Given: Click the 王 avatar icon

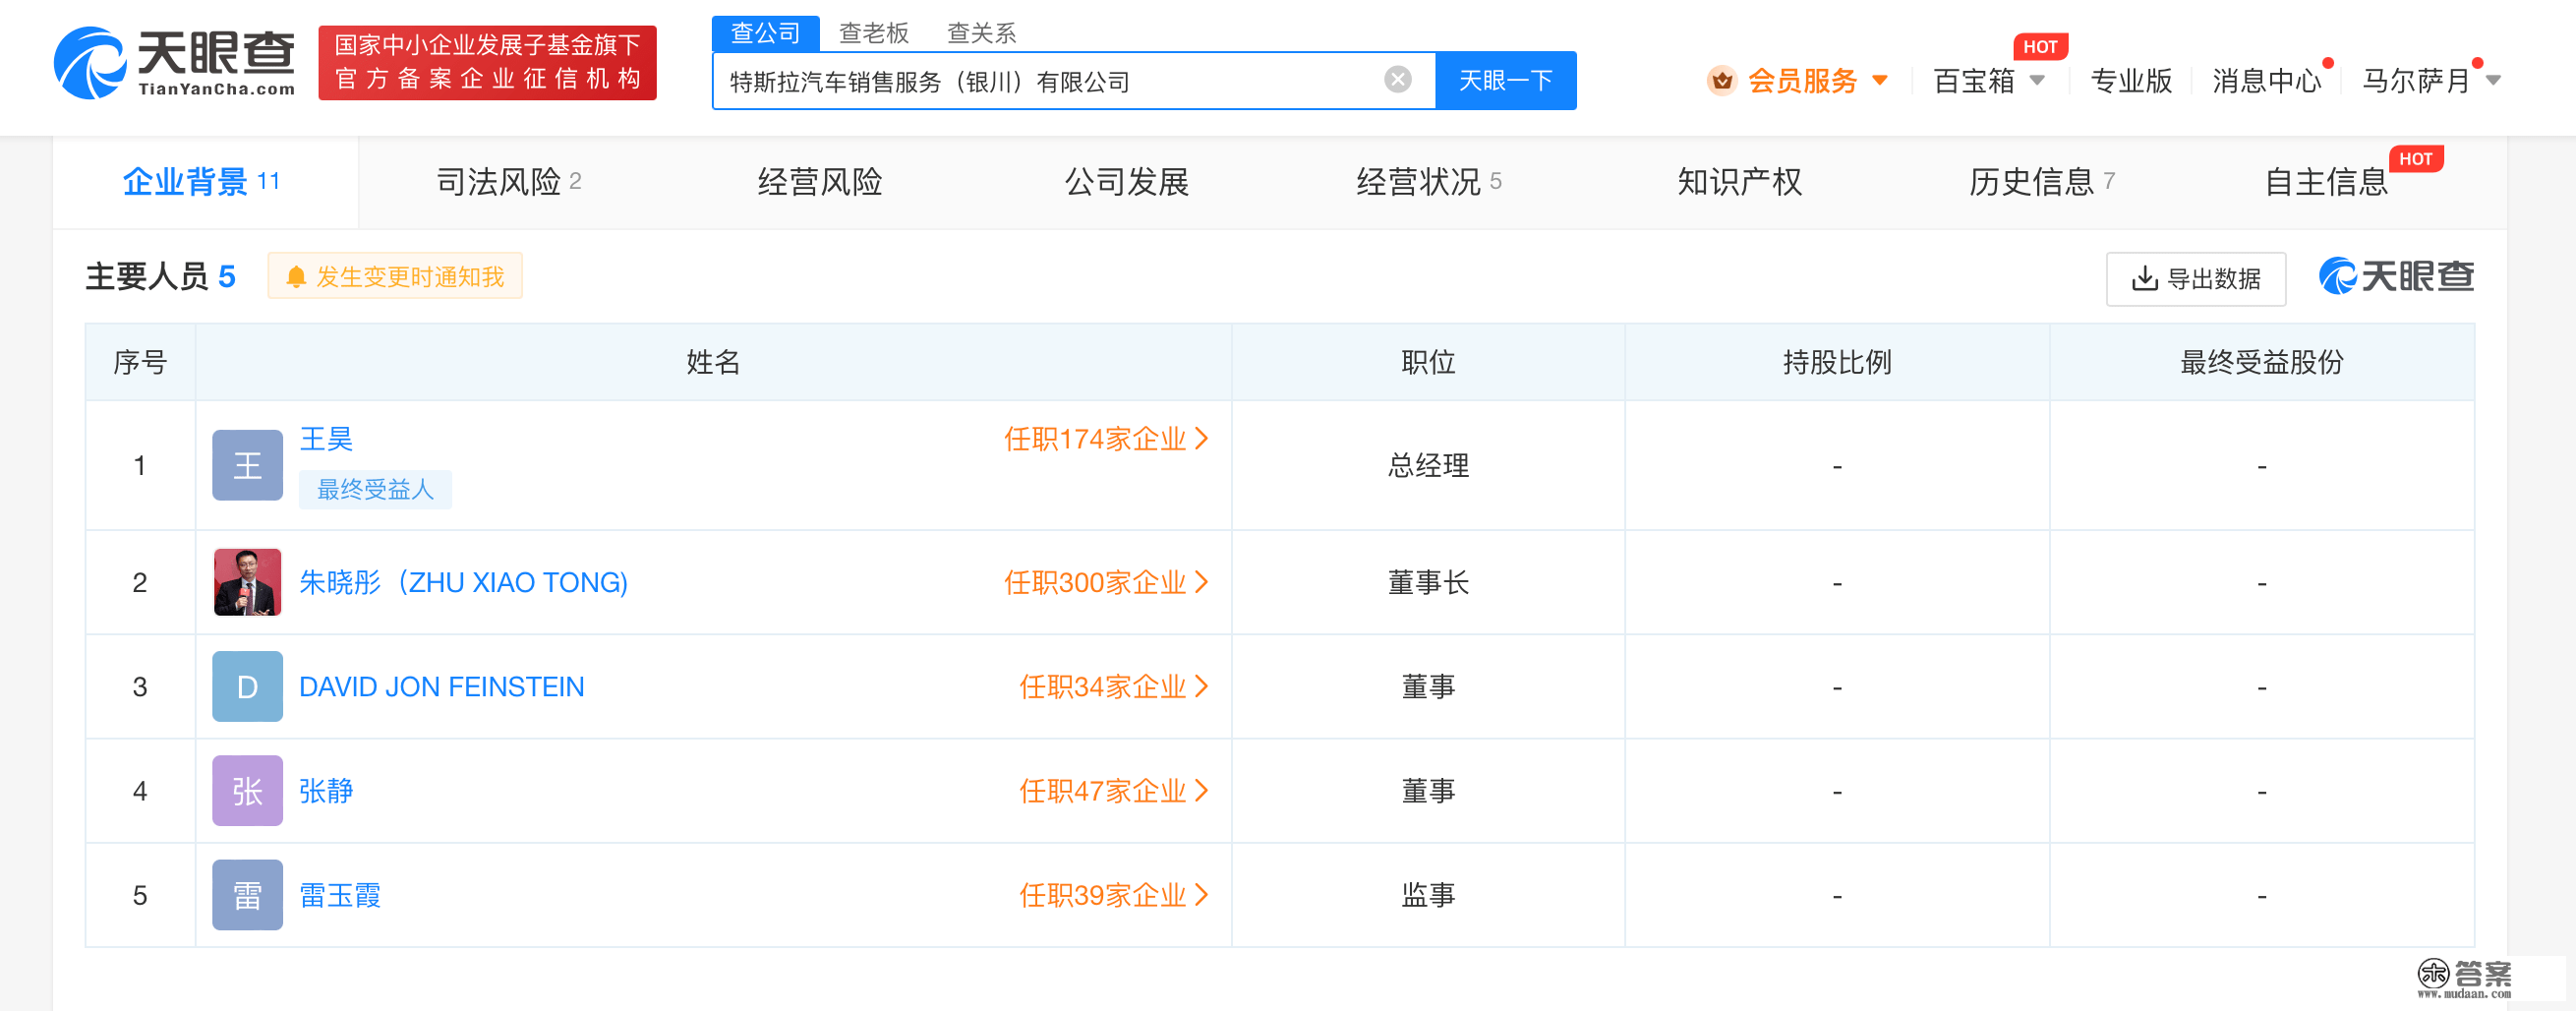Looking at the screenshot, I should click(x=247, y=465).
